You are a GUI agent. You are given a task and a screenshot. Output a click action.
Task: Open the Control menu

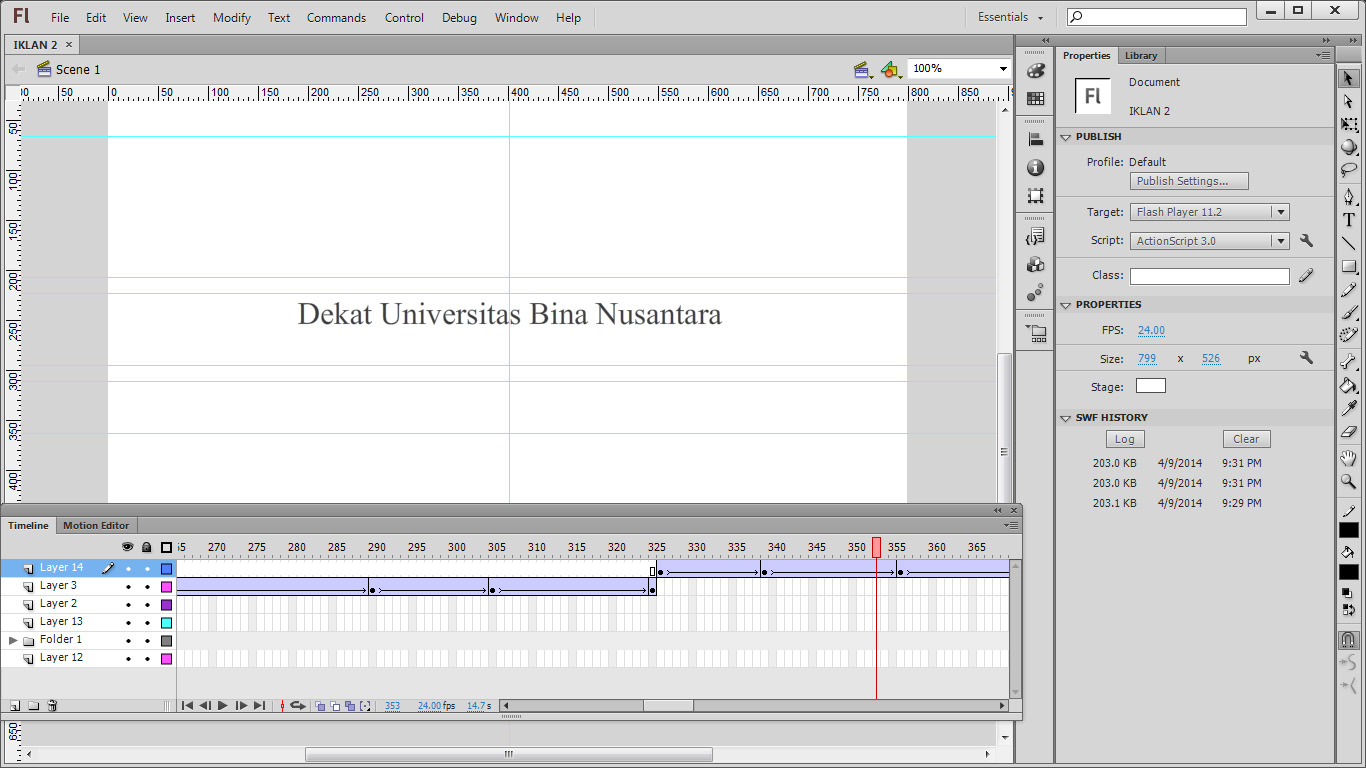[404, 18]
